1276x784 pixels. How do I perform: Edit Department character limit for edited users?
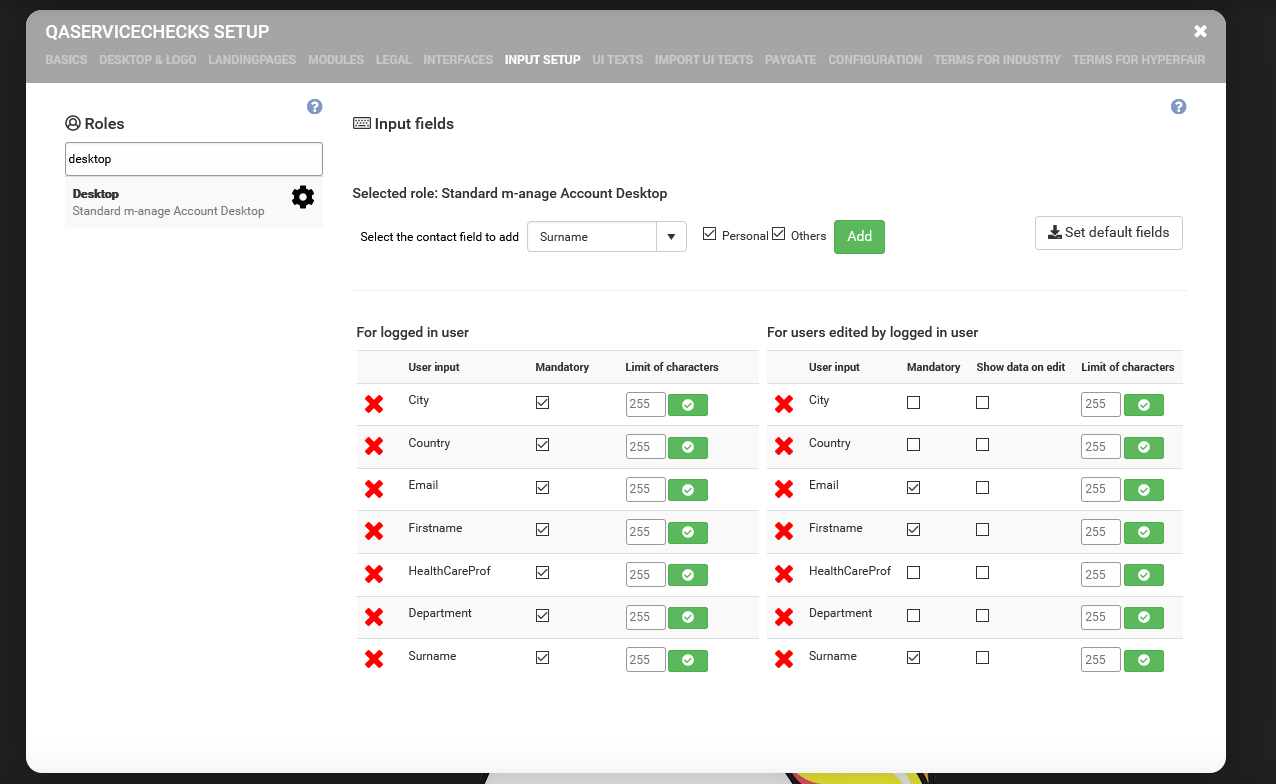pos(1101,617)
